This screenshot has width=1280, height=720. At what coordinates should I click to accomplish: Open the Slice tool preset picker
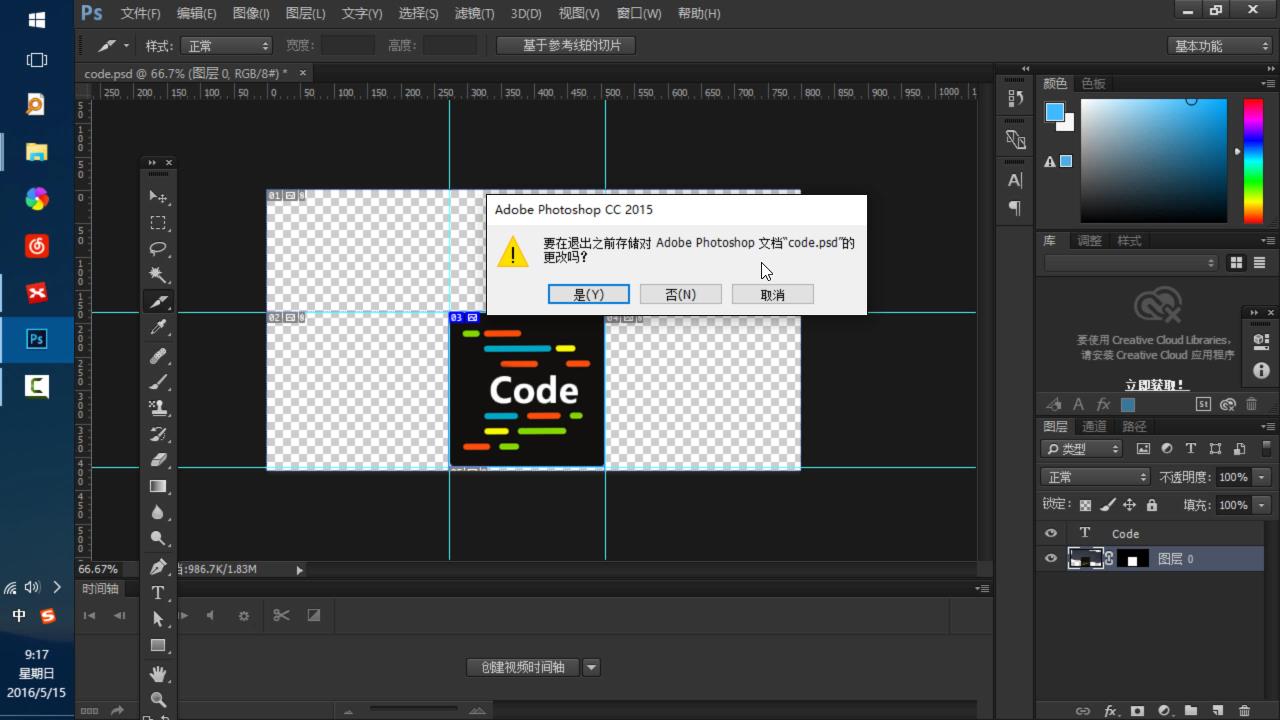point(112,46)
